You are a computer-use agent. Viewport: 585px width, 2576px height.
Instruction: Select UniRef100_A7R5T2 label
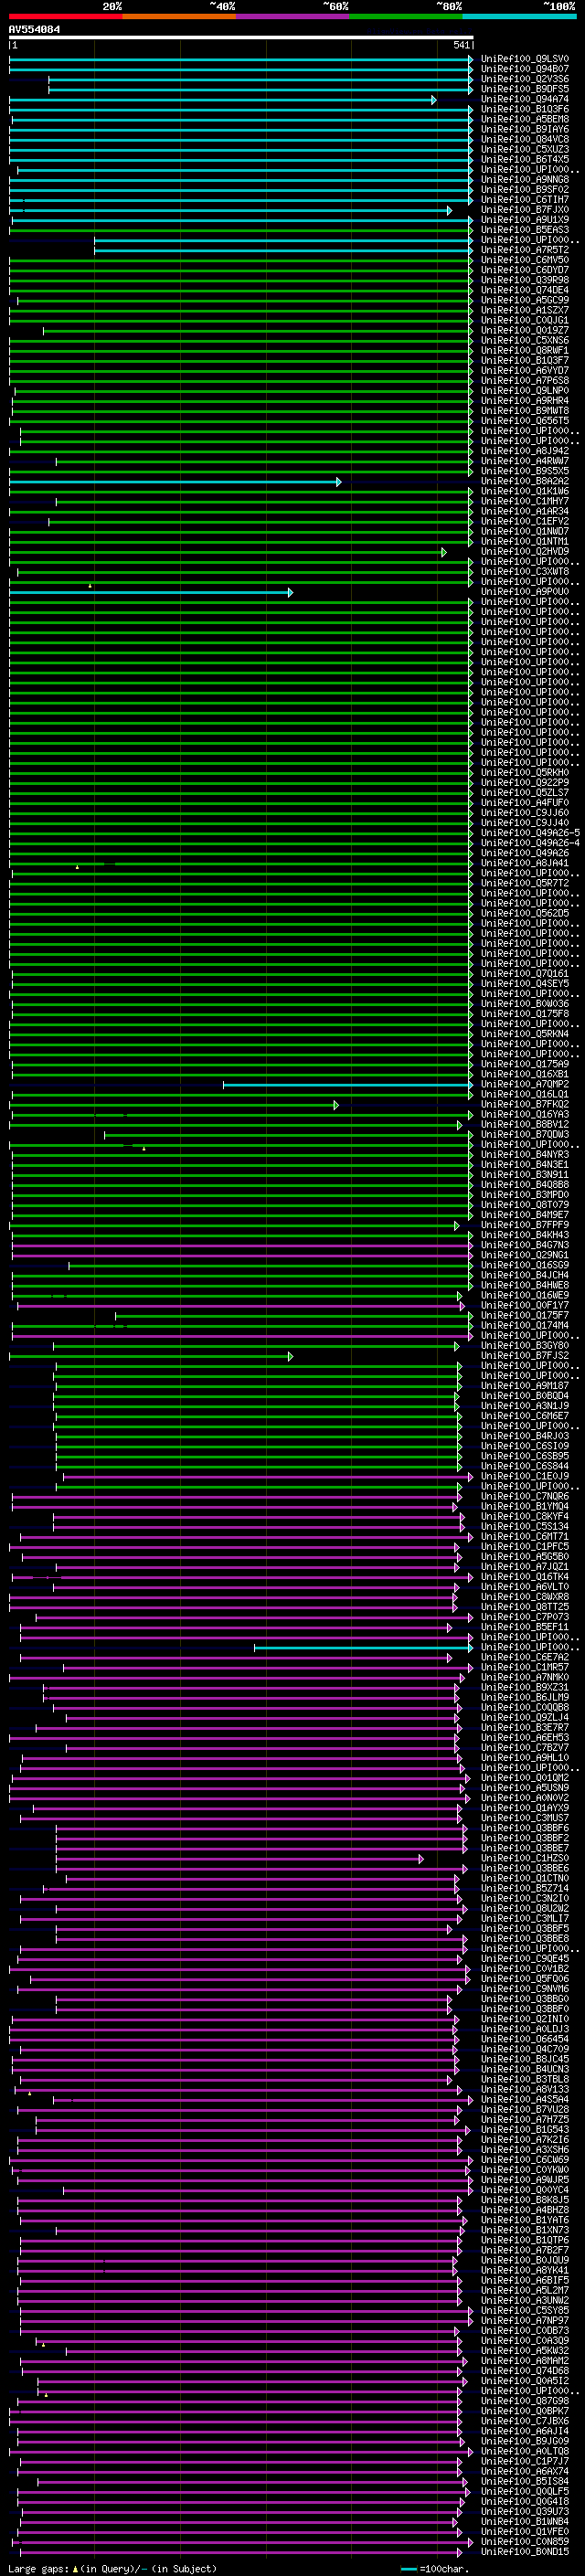click(x=524, y=250)
